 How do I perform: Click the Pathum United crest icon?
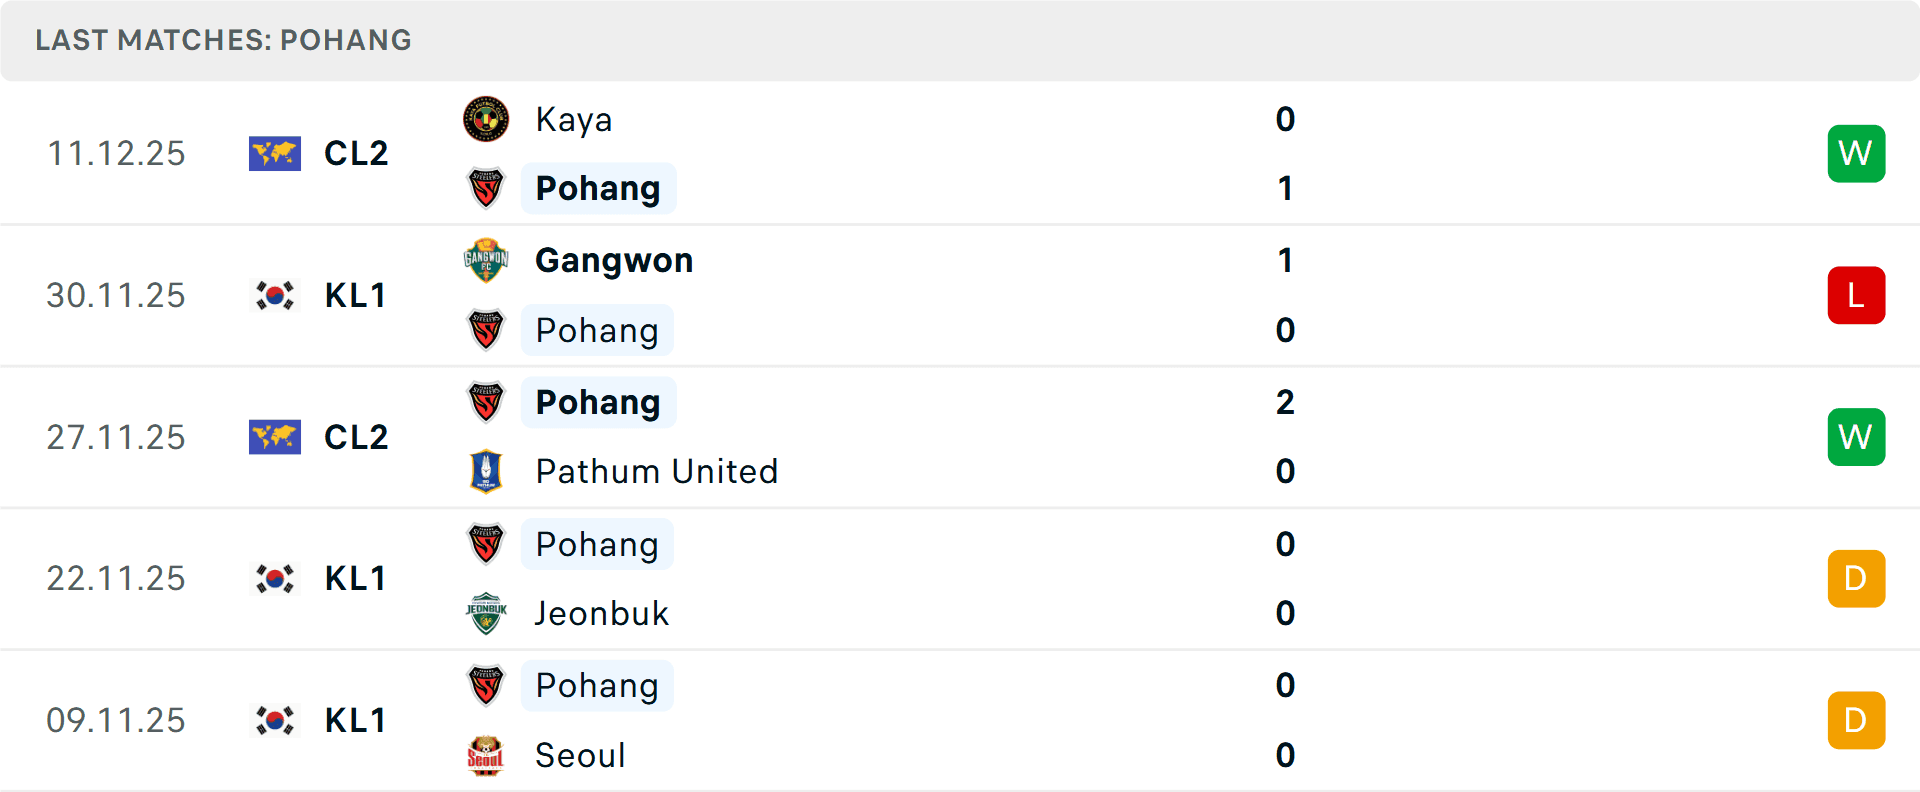[486, 471]
